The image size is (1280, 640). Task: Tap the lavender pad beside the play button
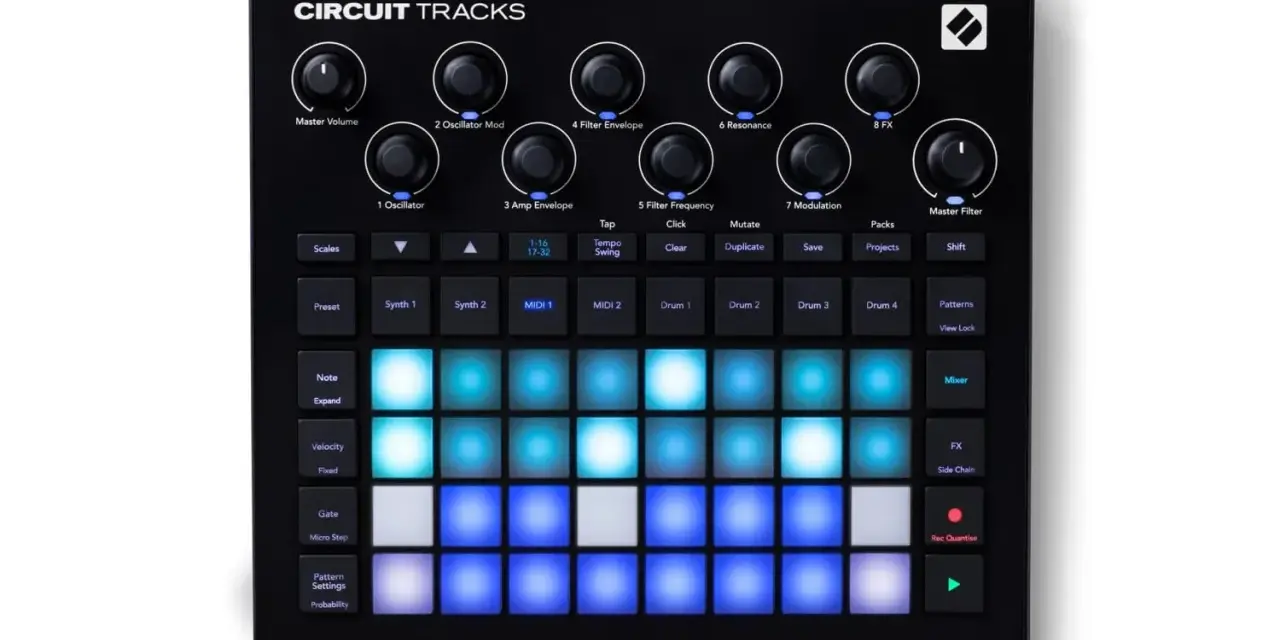(x=881, y=584)
